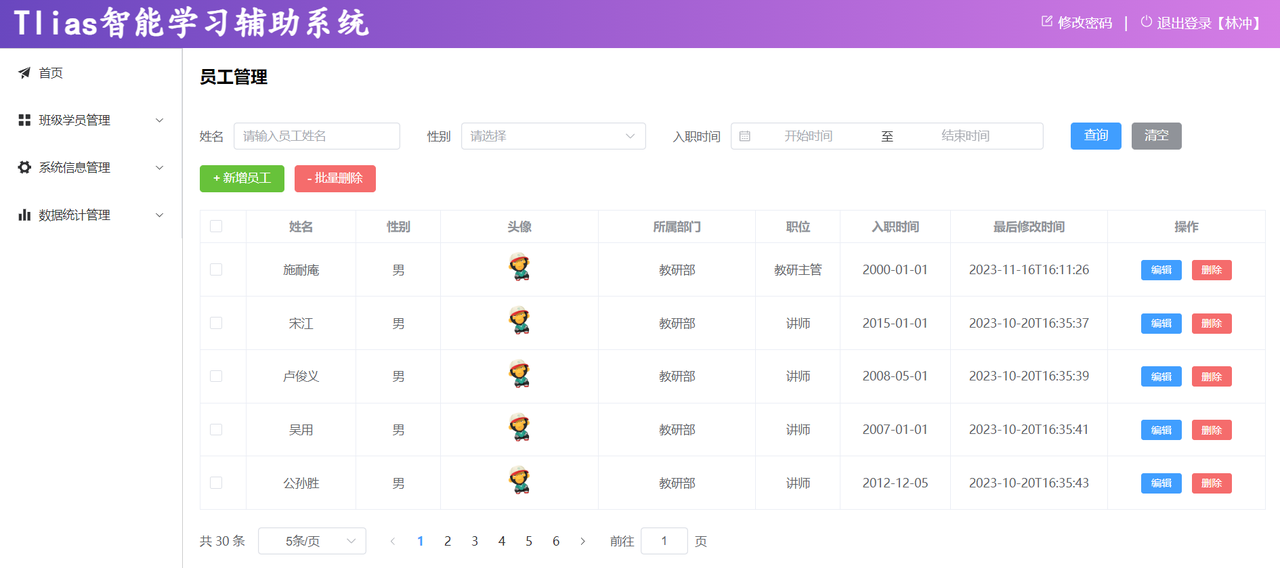Click the power icon next to 退出登录
1280x568 pixels.
(1146, 22)
